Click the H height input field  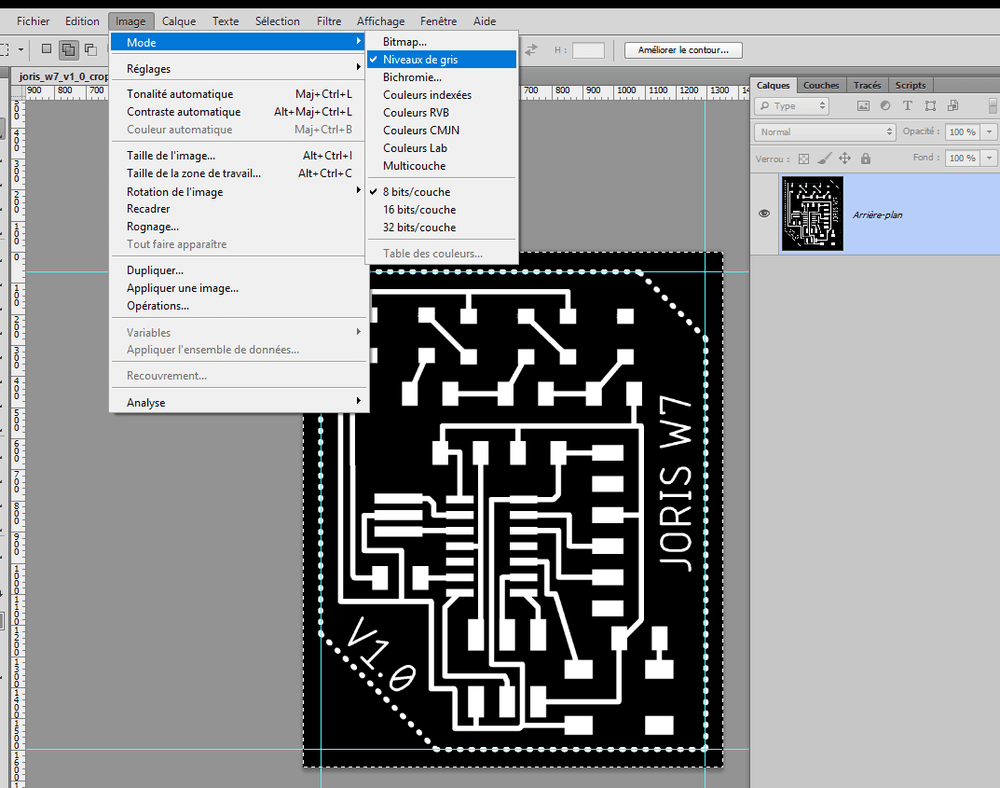[588, 50]
